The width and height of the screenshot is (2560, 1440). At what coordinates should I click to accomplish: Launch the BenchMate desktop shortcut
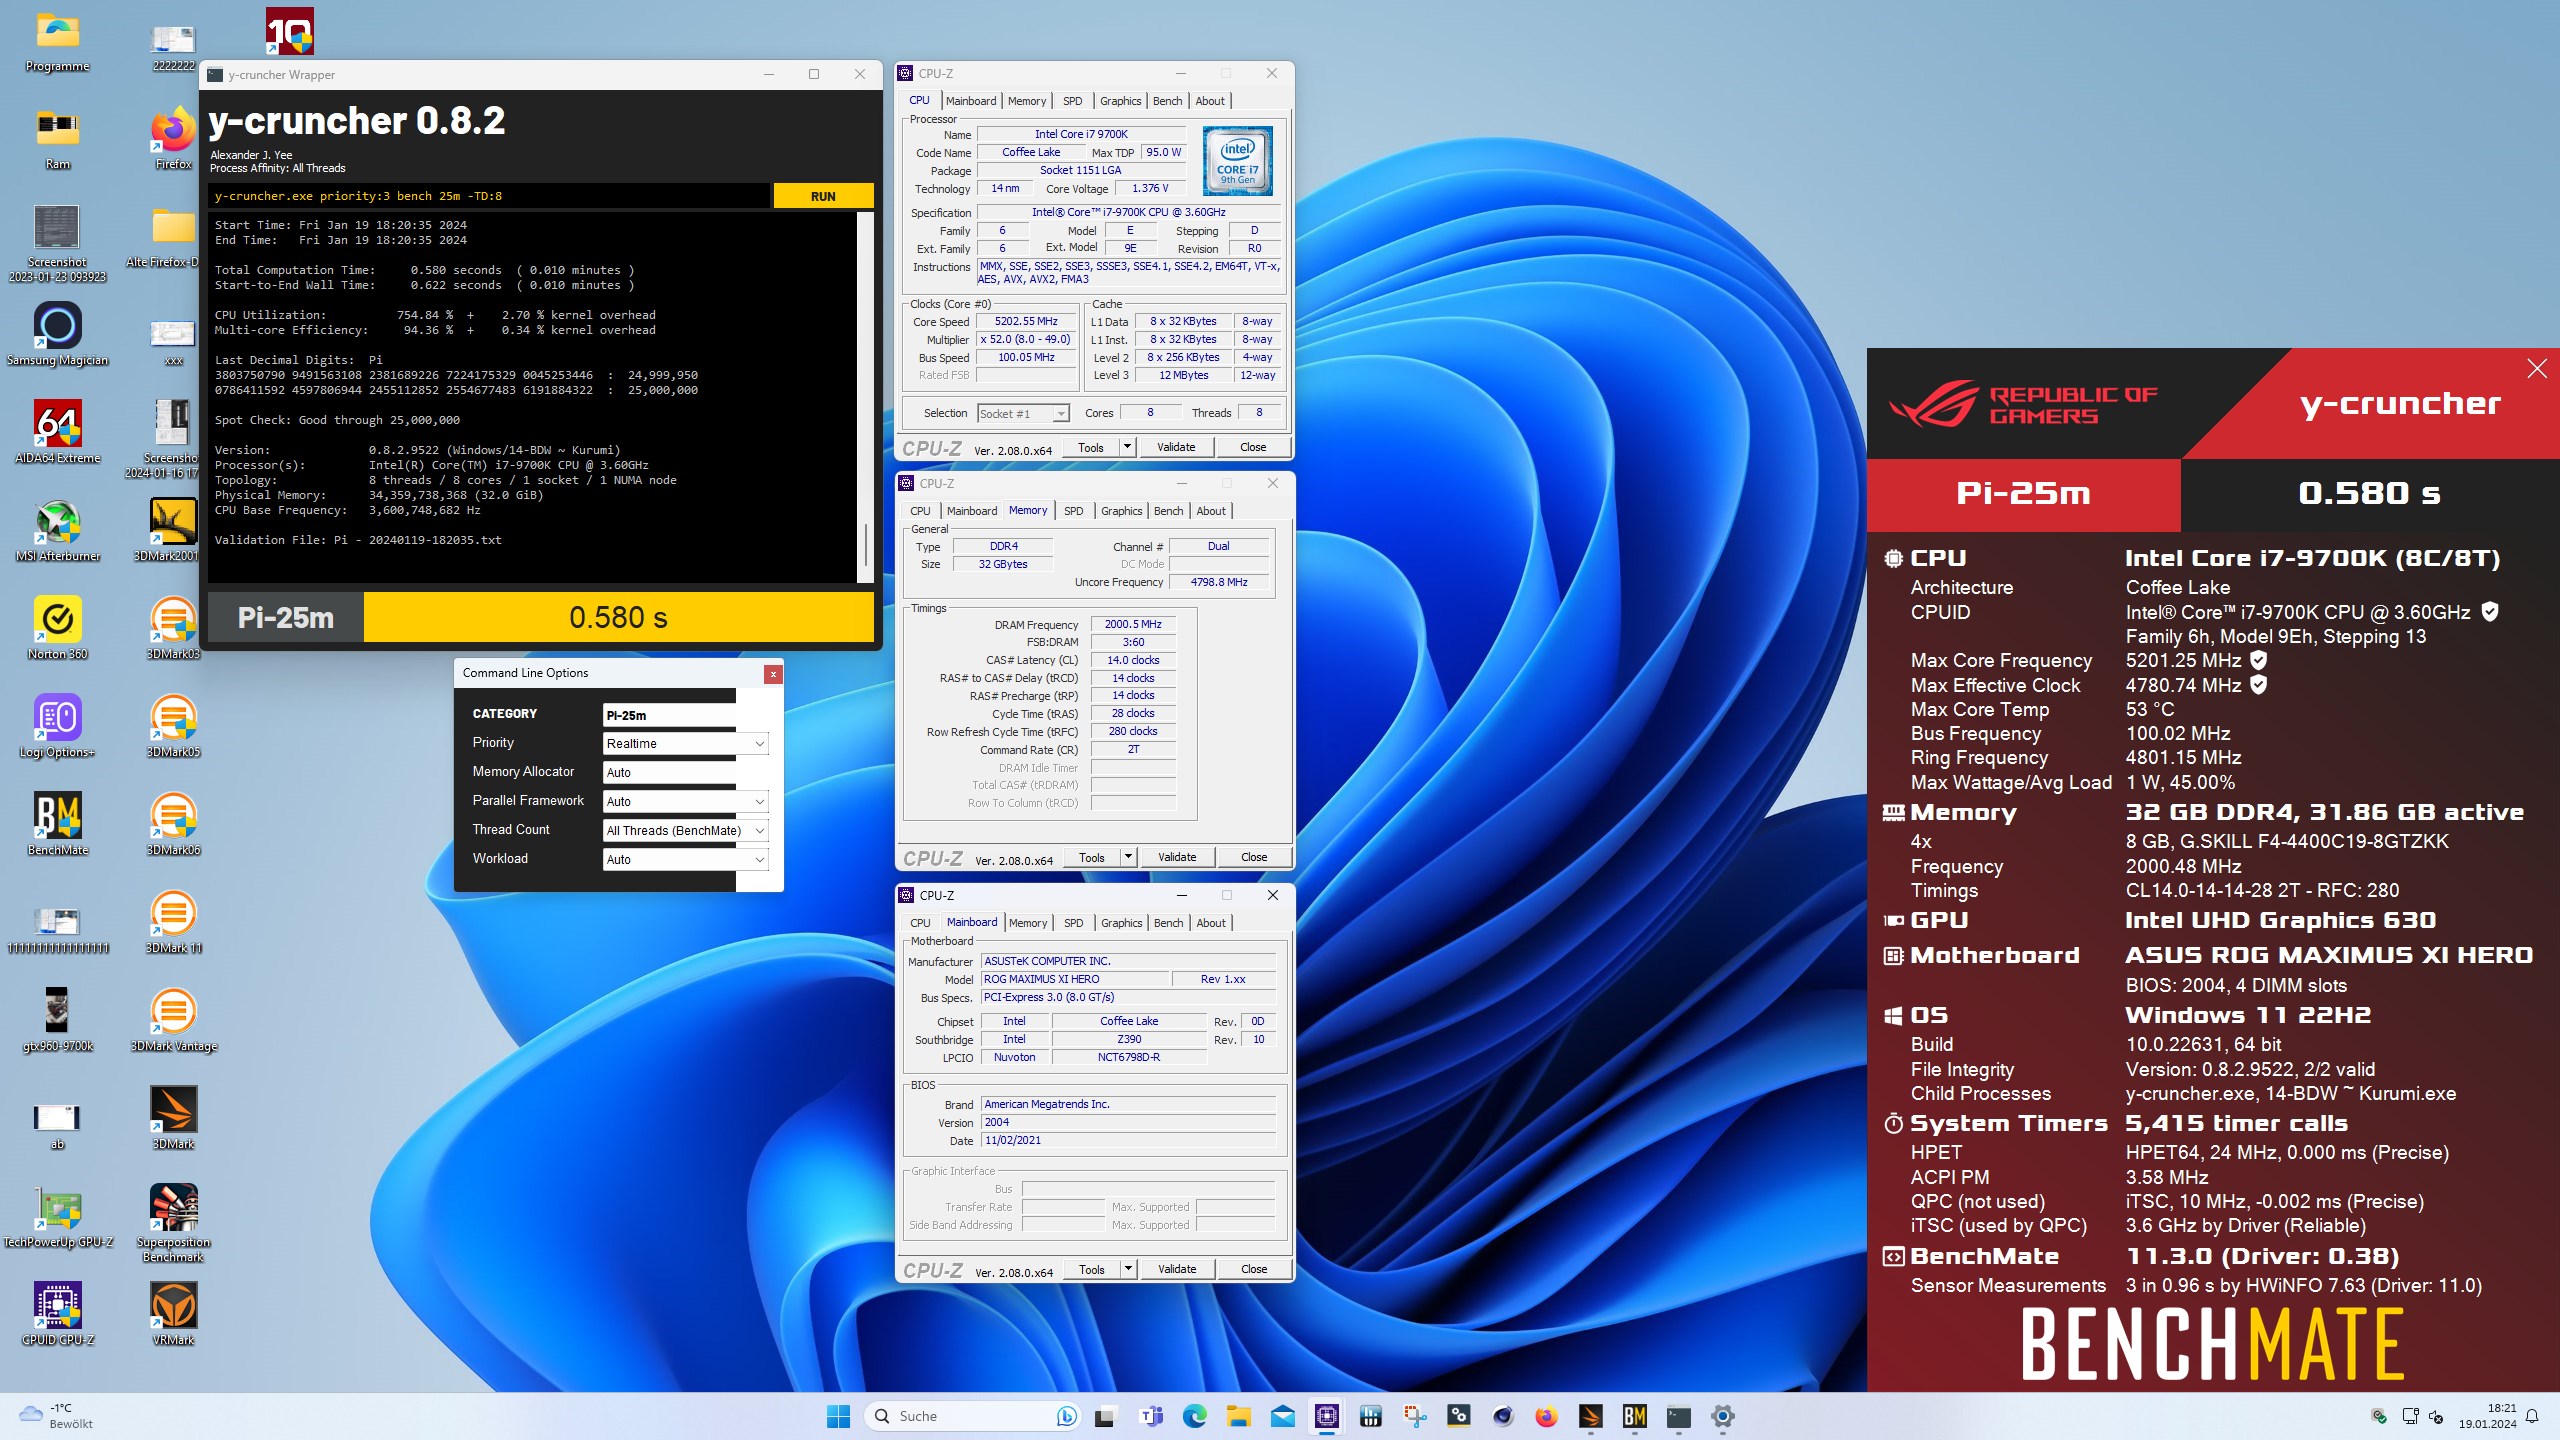pos(58,824)
